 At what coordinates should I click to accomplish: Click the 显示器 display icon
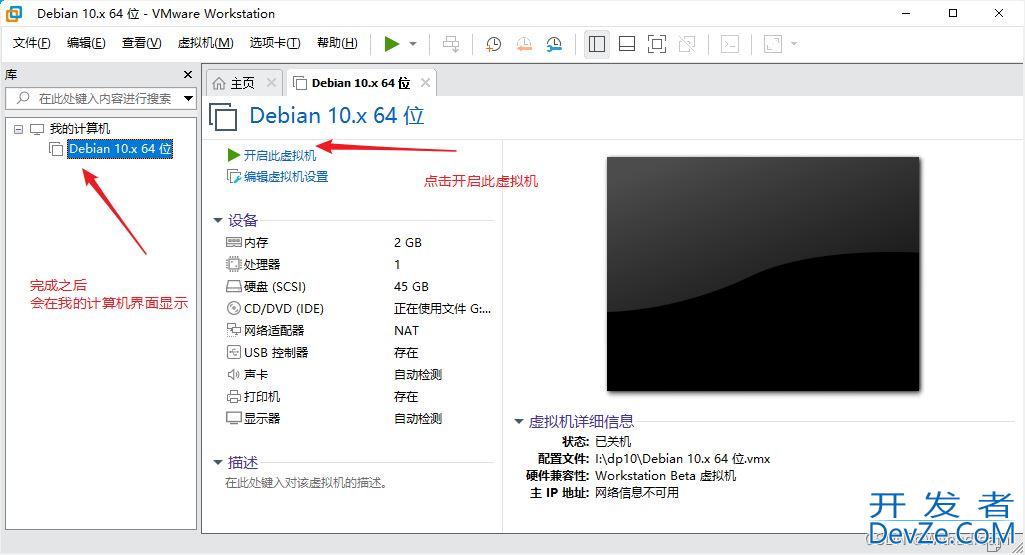(233, 418)
